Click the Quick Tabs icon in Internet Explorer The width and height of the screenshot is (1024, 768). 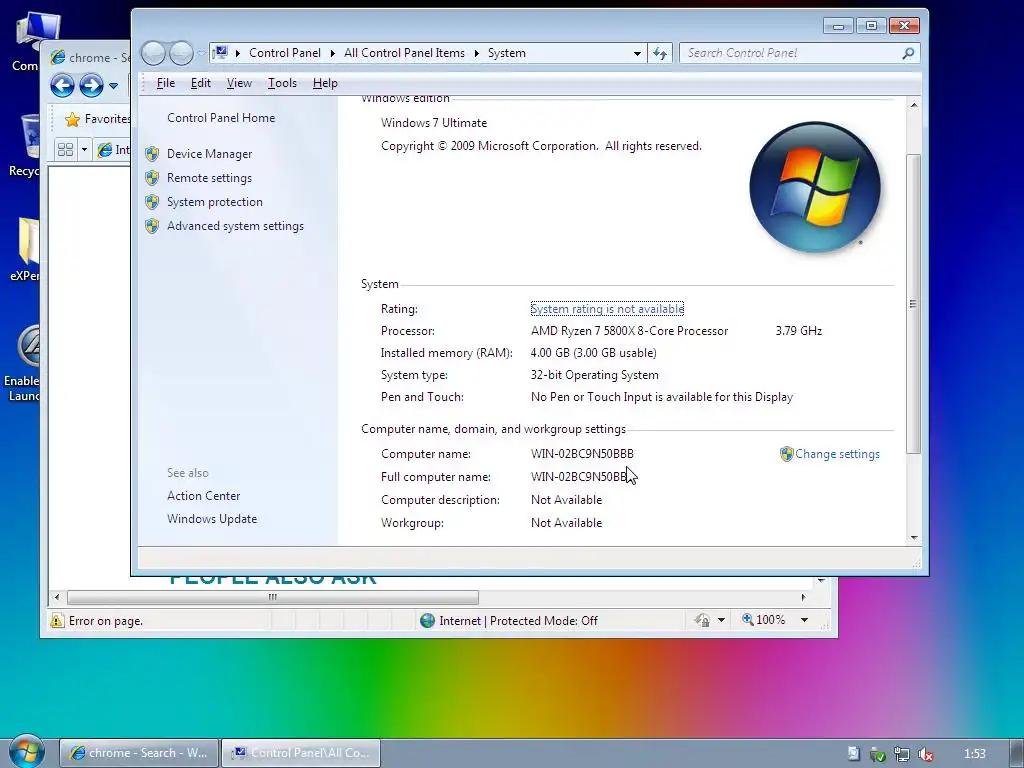pos(65,150)
